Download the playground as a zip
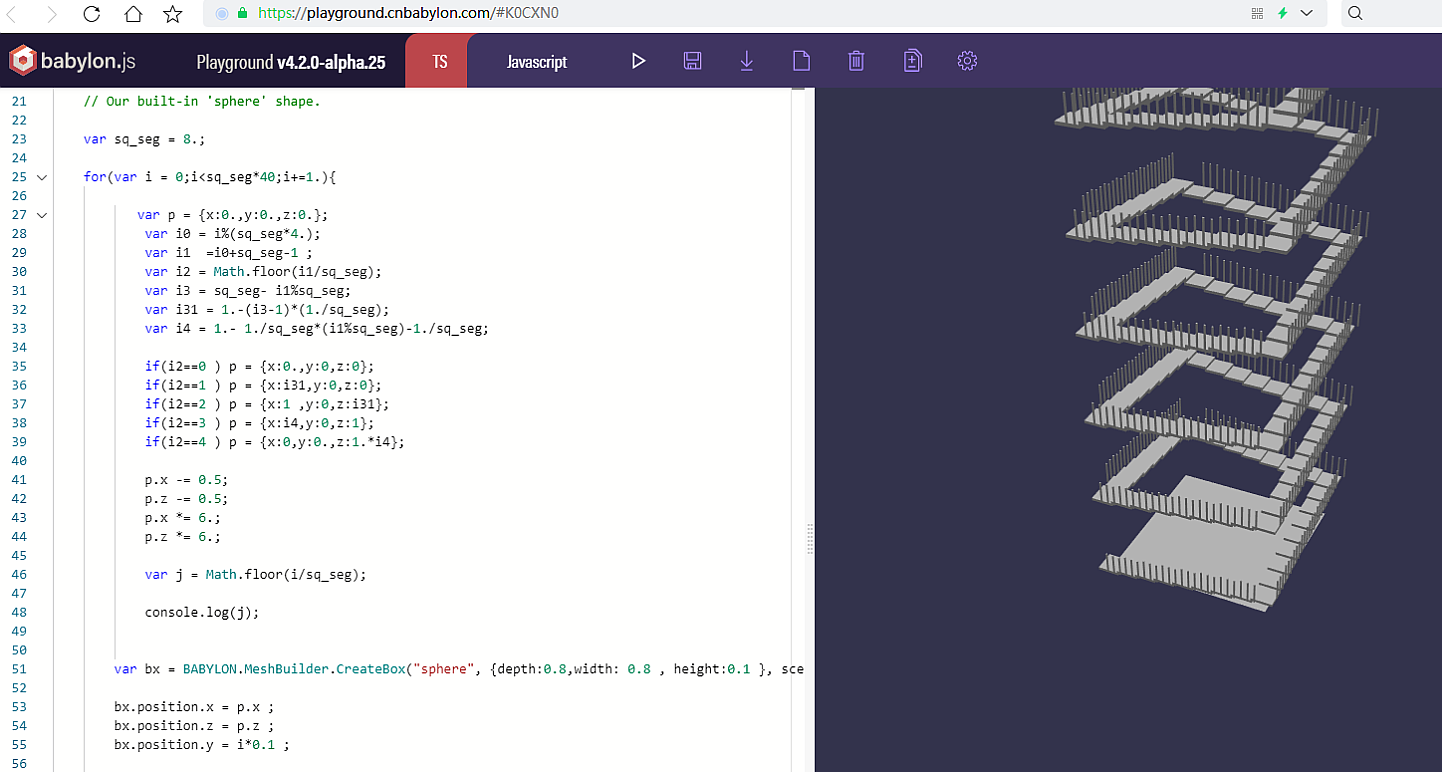 (746, 60)
